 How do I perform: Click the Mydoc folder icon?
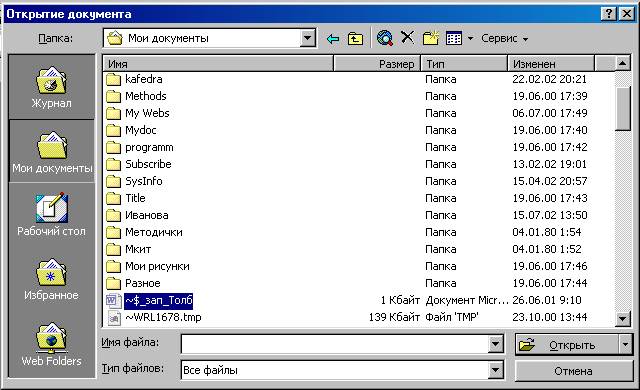point(113,130)
